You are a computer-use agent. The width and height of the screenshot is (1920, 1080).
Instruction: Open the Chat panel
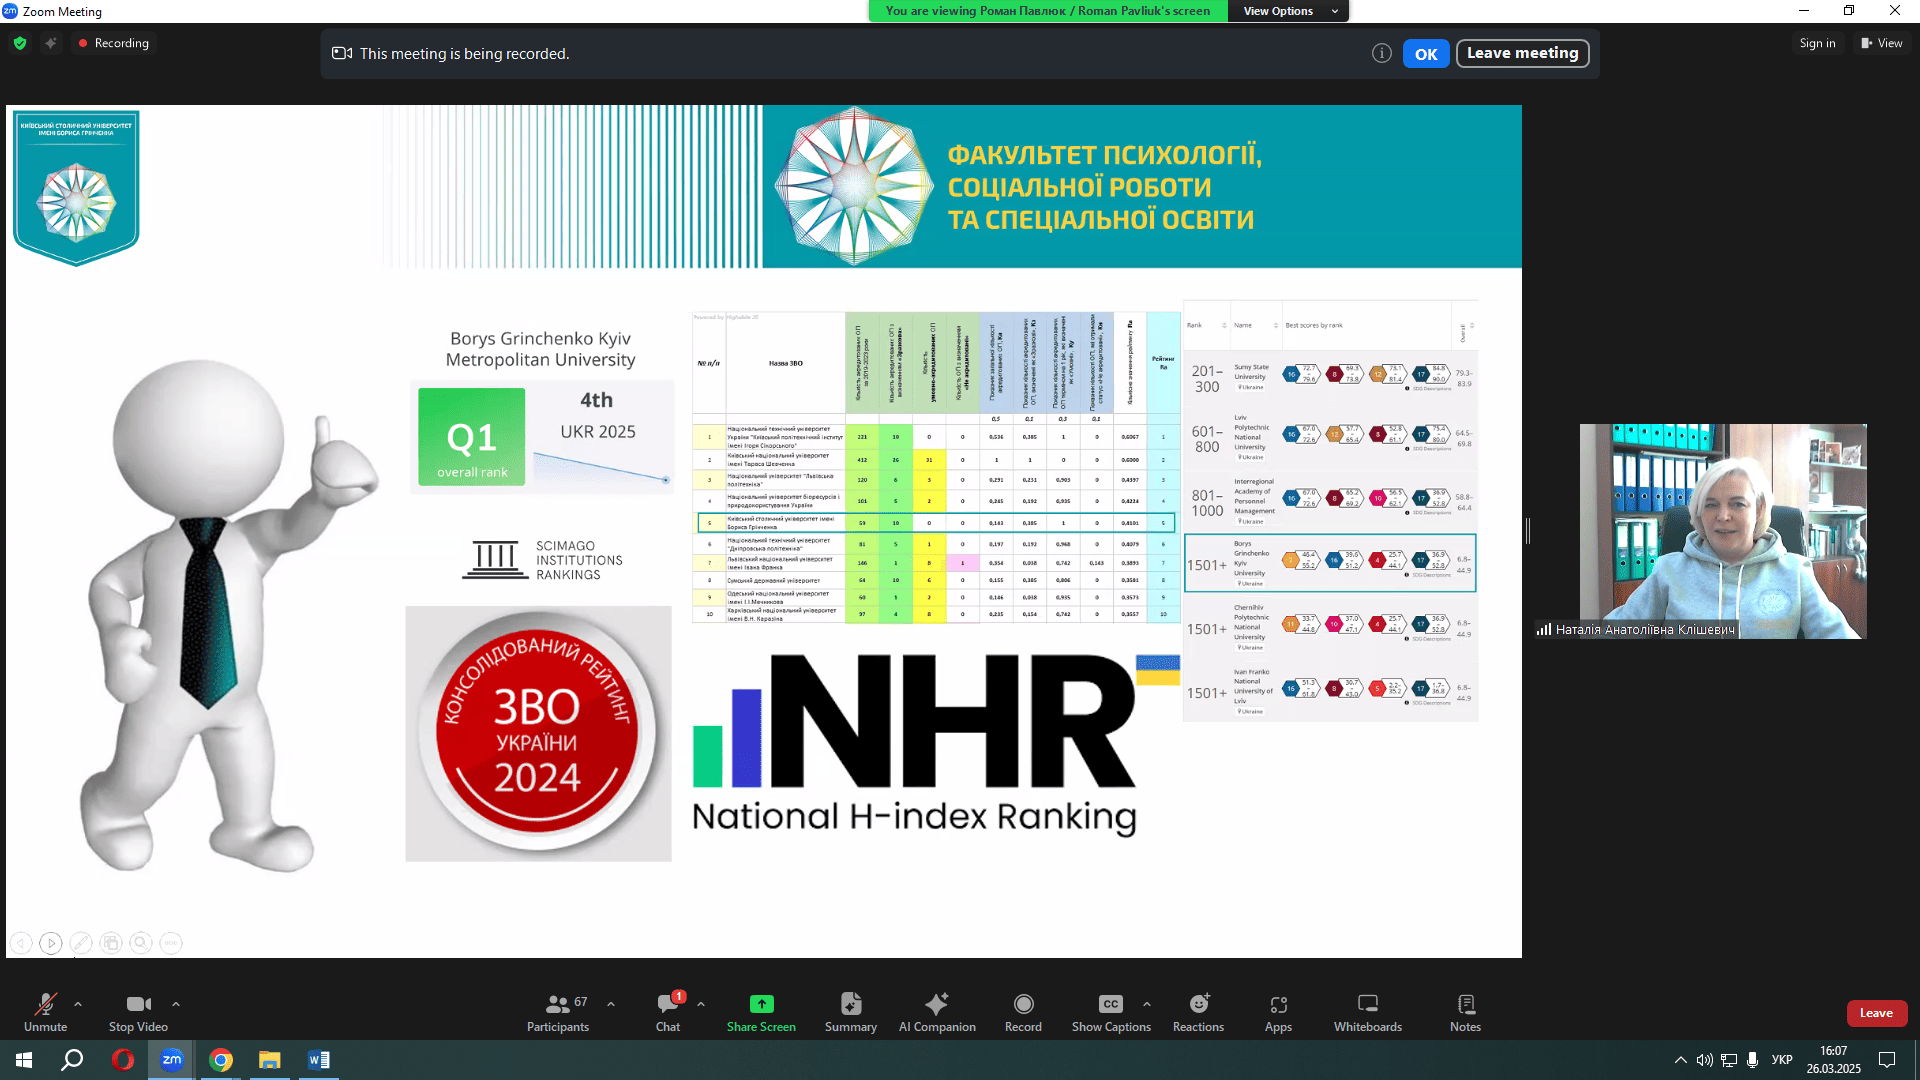pos(667,1004)
